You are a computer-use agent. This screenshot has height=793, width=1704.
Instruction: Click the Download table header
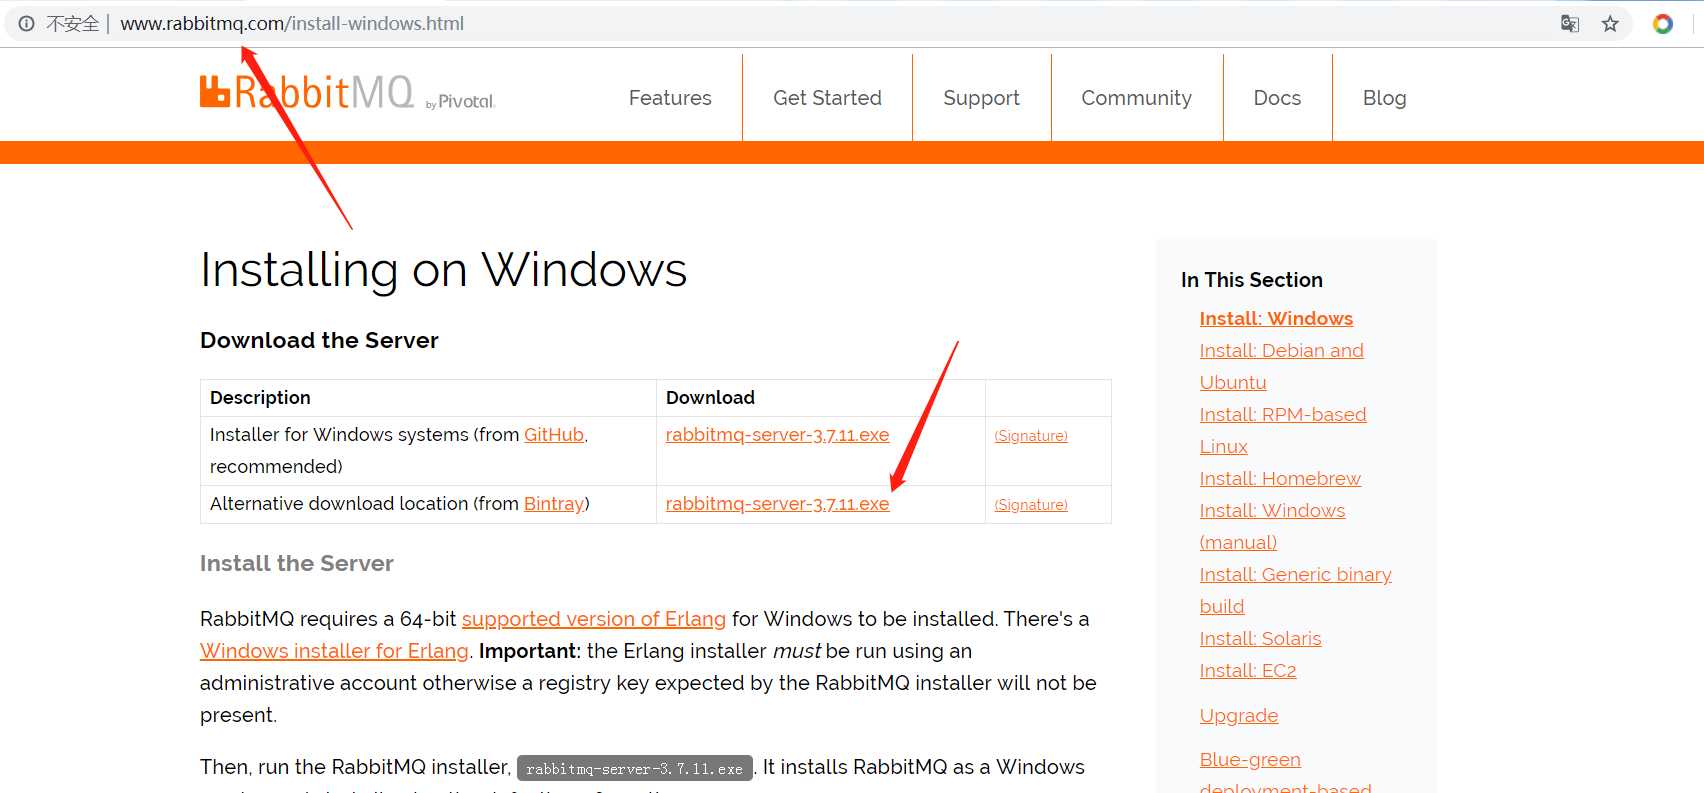(710, 398)
